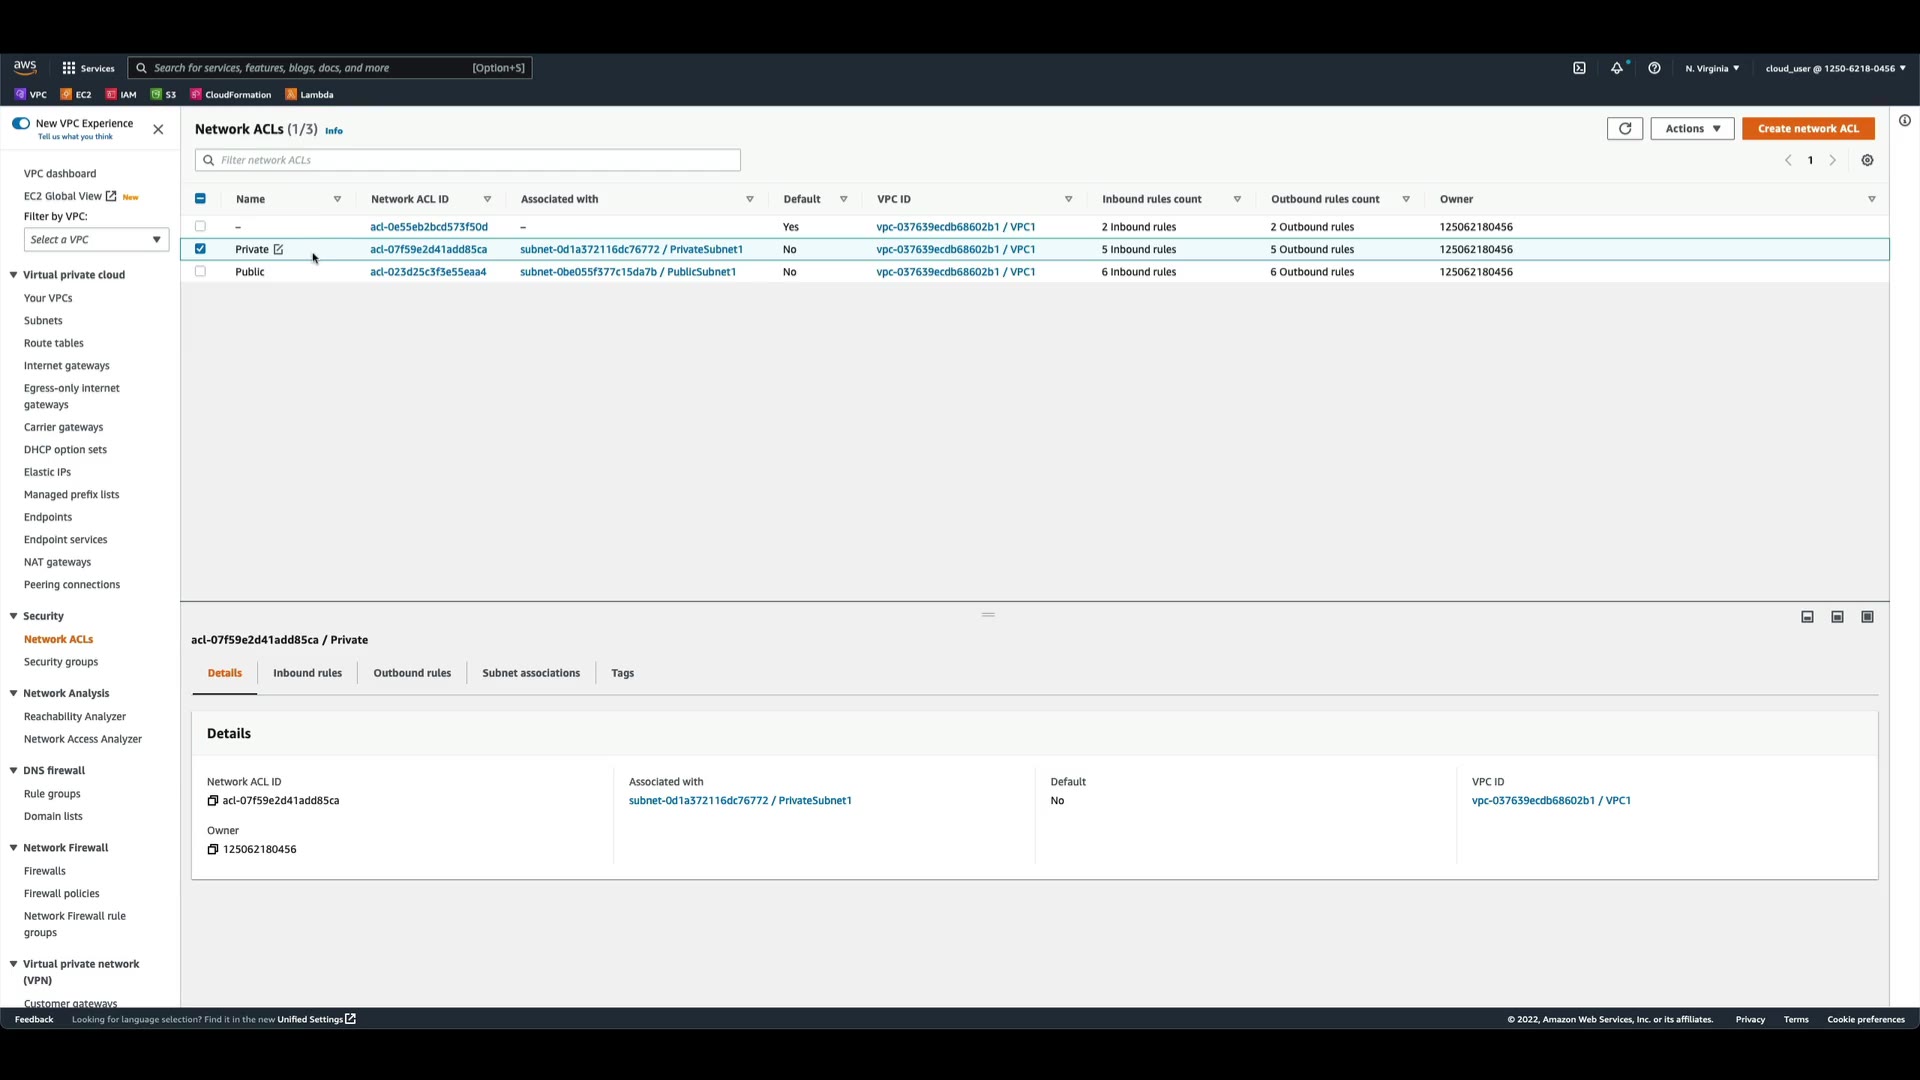Click the refresh Network ACLs button
Screen dimensions: 1920x1080
click(x=1624, y=128)
